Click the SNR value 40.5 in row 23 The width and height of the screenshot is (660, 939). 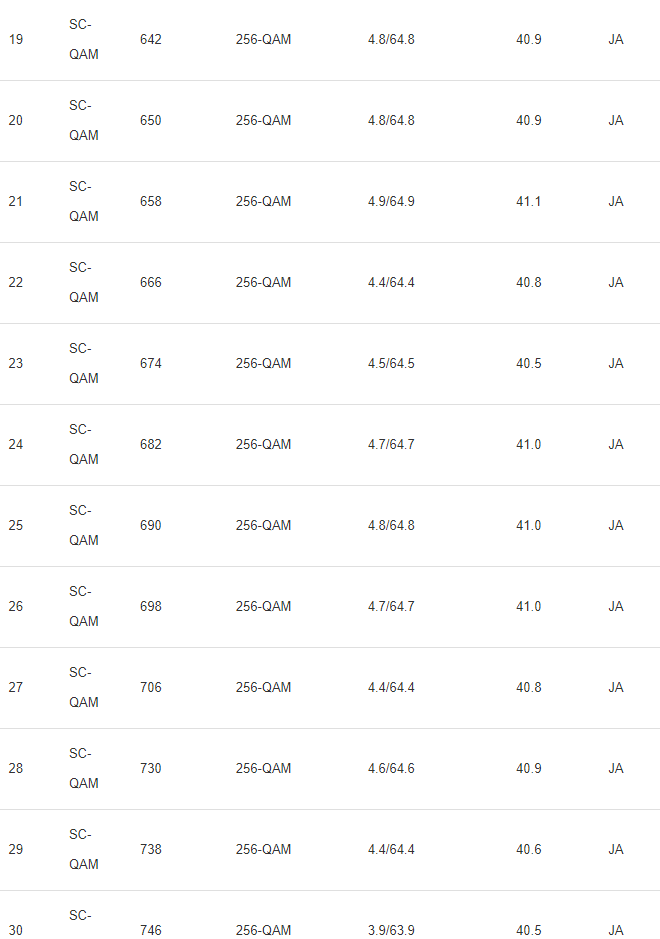(x=529, y=364)
